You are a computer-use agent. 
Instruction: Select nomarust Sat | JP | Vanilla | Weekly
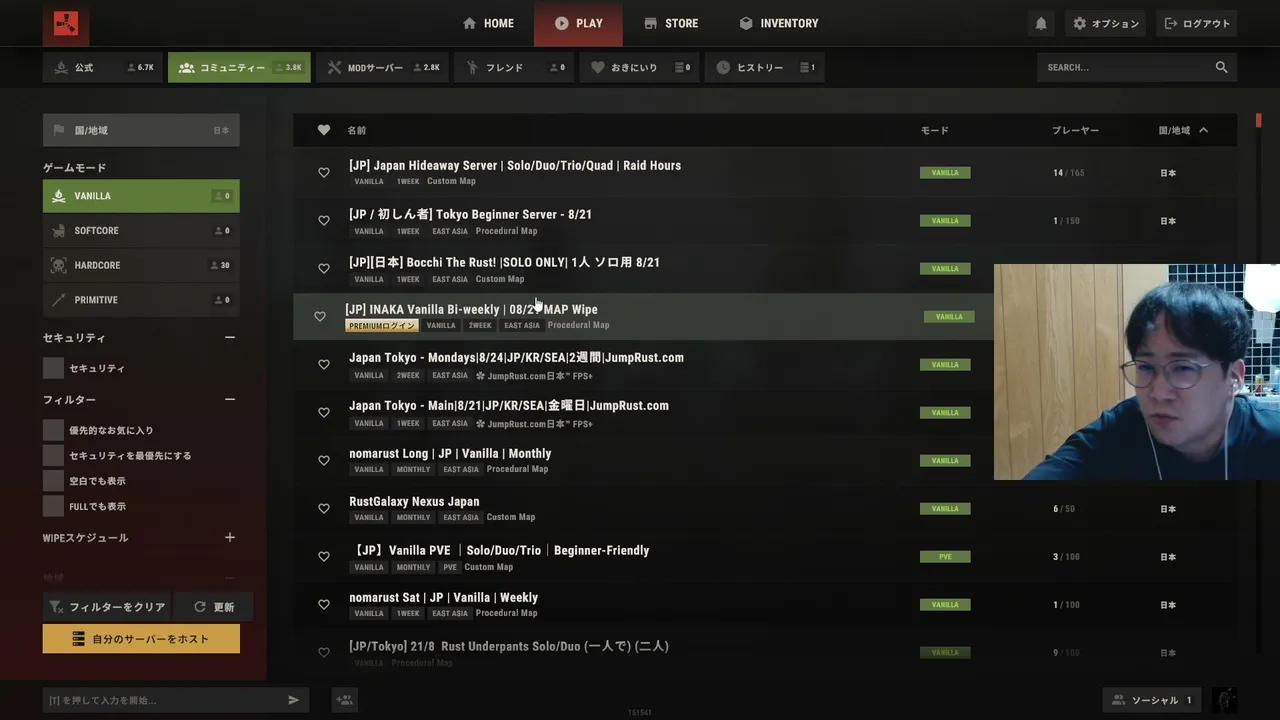click(x=443, y=598)
